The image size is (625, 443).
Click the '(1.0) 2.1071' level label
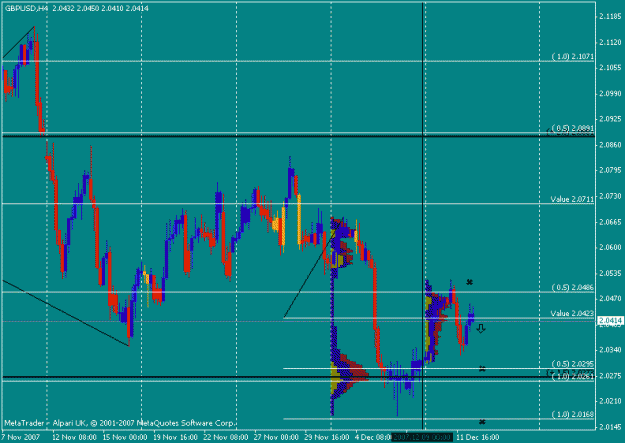coord(573,57)
